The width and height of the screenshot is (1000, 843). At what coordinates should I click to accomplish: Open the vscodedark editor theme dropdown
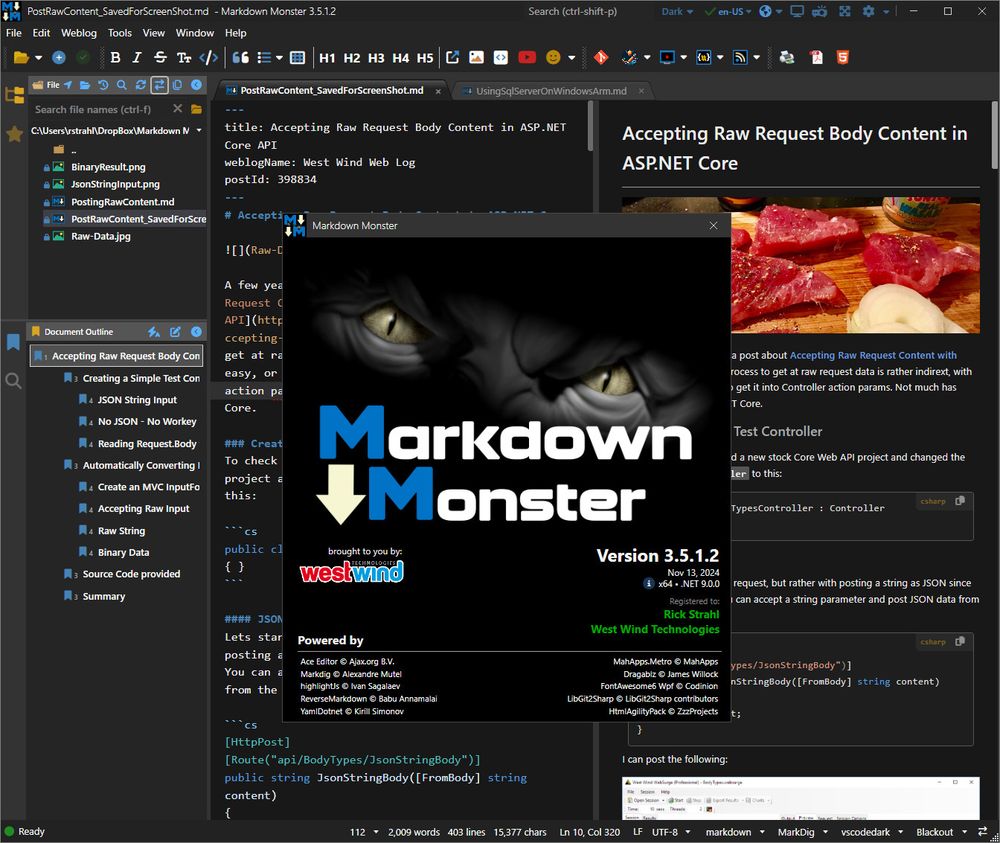[x=872, y=832]
